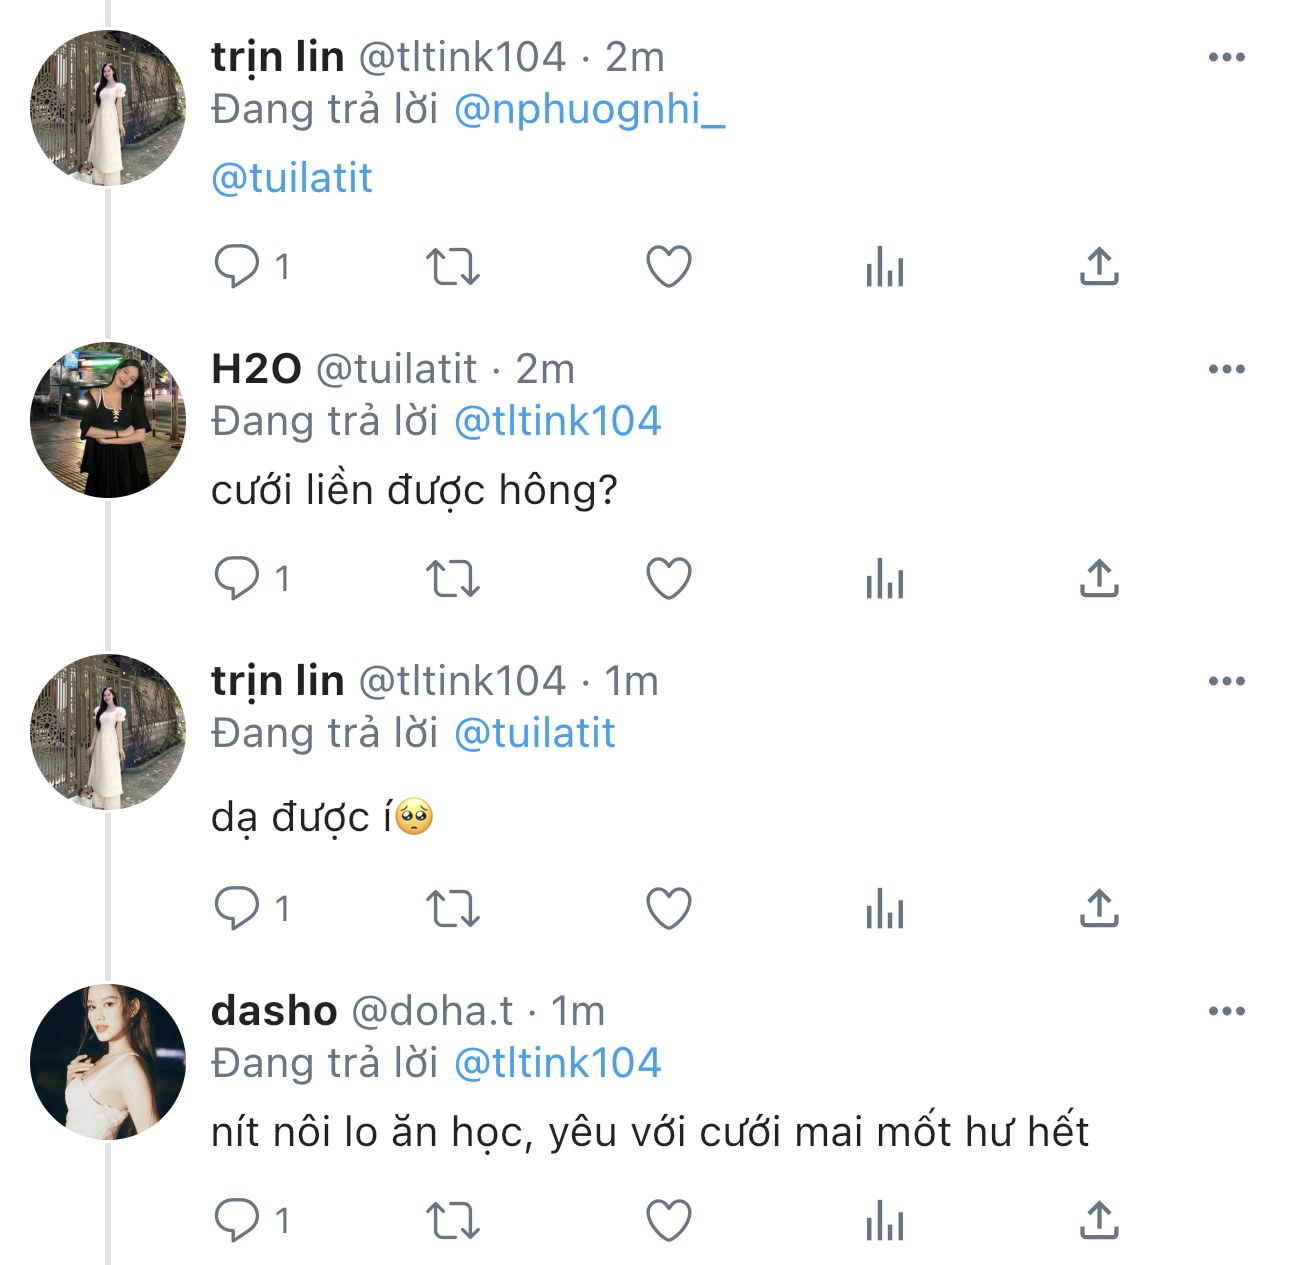Share H2O's tweet
Viewport: 1290px width, 1265px height.
1098,579
